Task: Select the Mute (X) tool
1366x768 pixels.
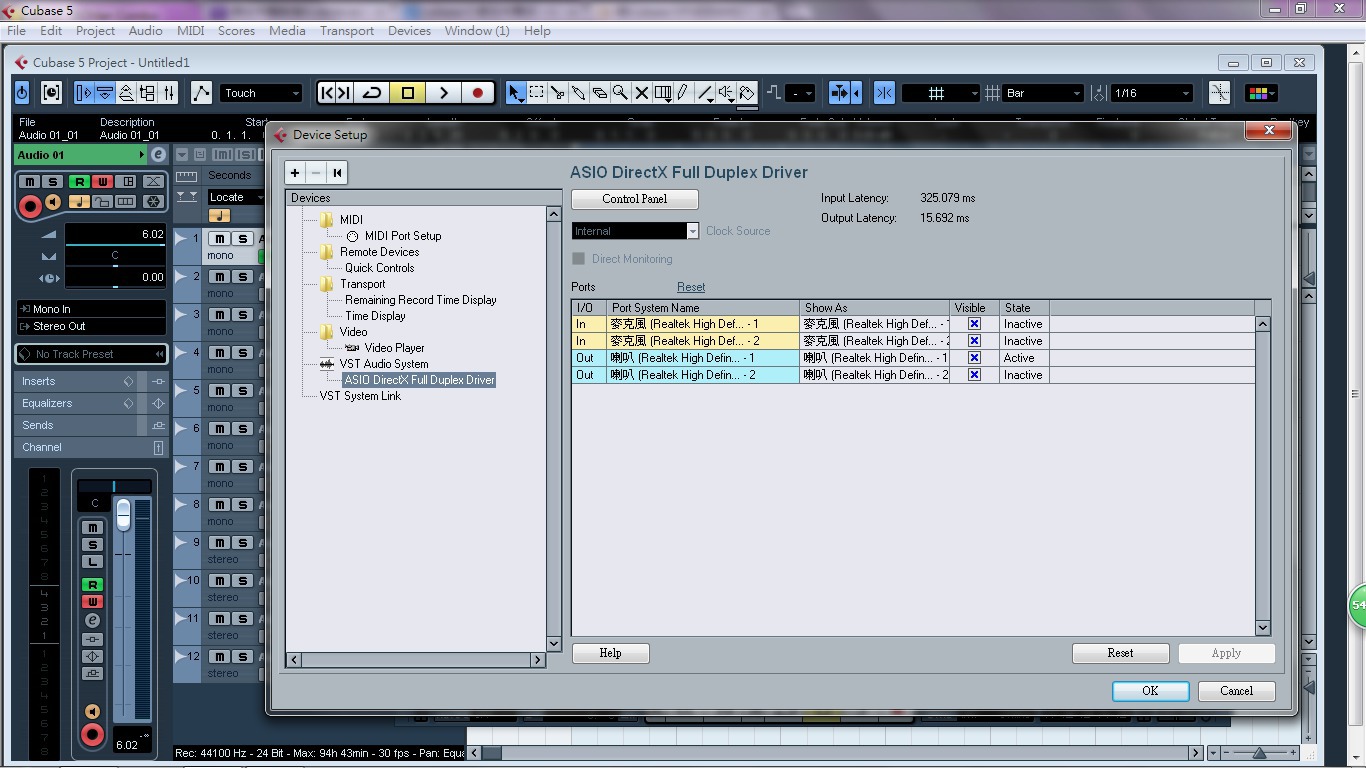Action: pyautogui.click(x=642, y=93)
